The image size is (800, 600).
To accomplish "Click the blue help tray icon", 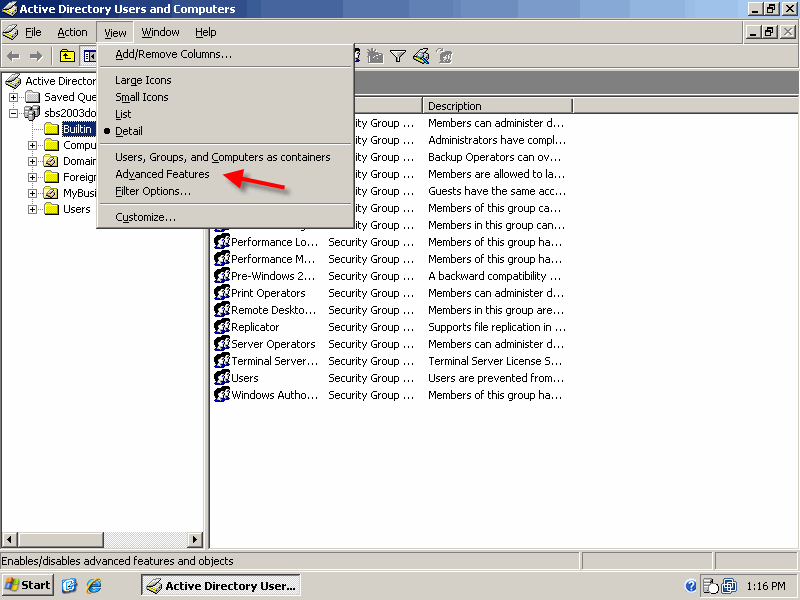I will [691, 586].
